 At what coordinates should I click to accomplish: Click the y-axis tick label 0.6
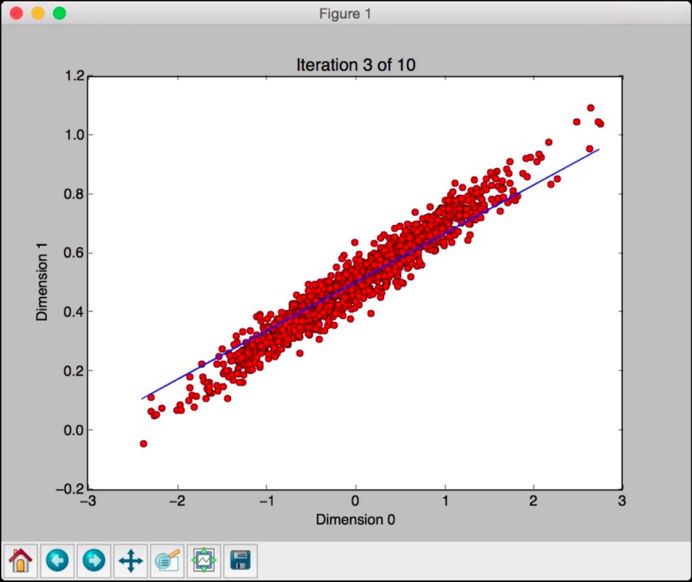click(x=75, y=253)
